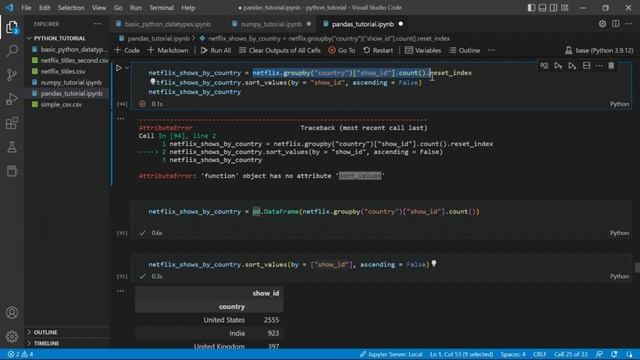
Task: Change the first cell's Python language mode
Action: (x=619, y=104)
